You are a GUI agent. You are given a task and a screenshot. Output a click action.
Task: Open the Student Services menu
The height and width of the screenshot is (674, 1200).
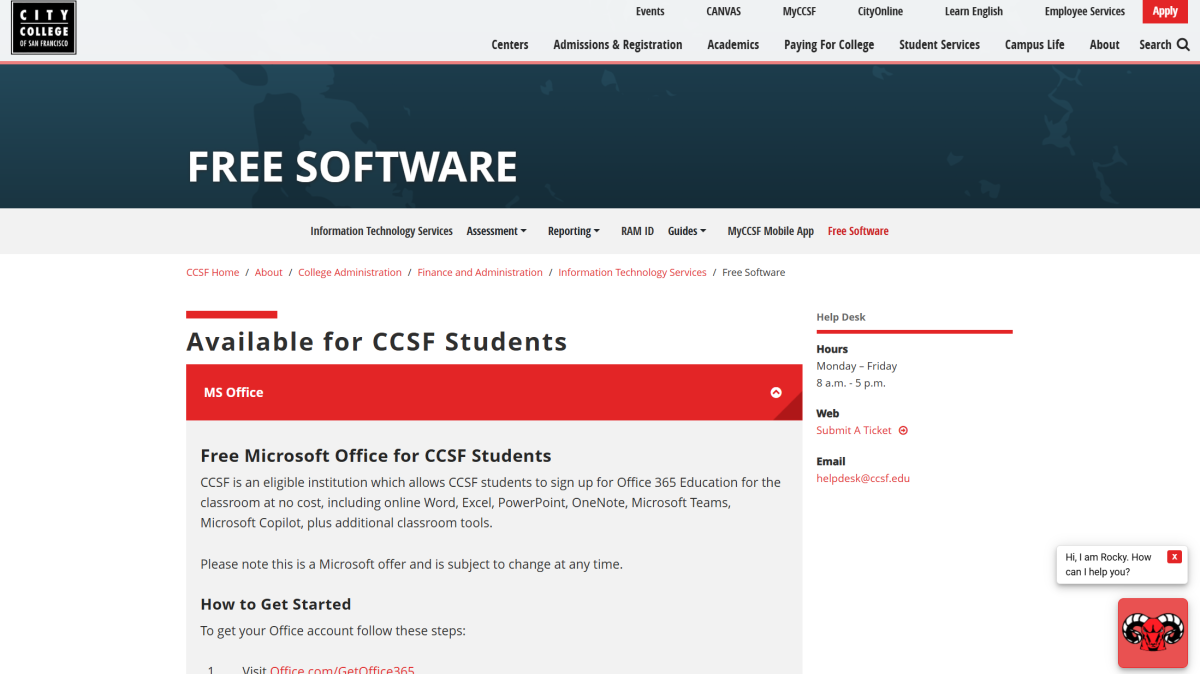coord(939,45)
